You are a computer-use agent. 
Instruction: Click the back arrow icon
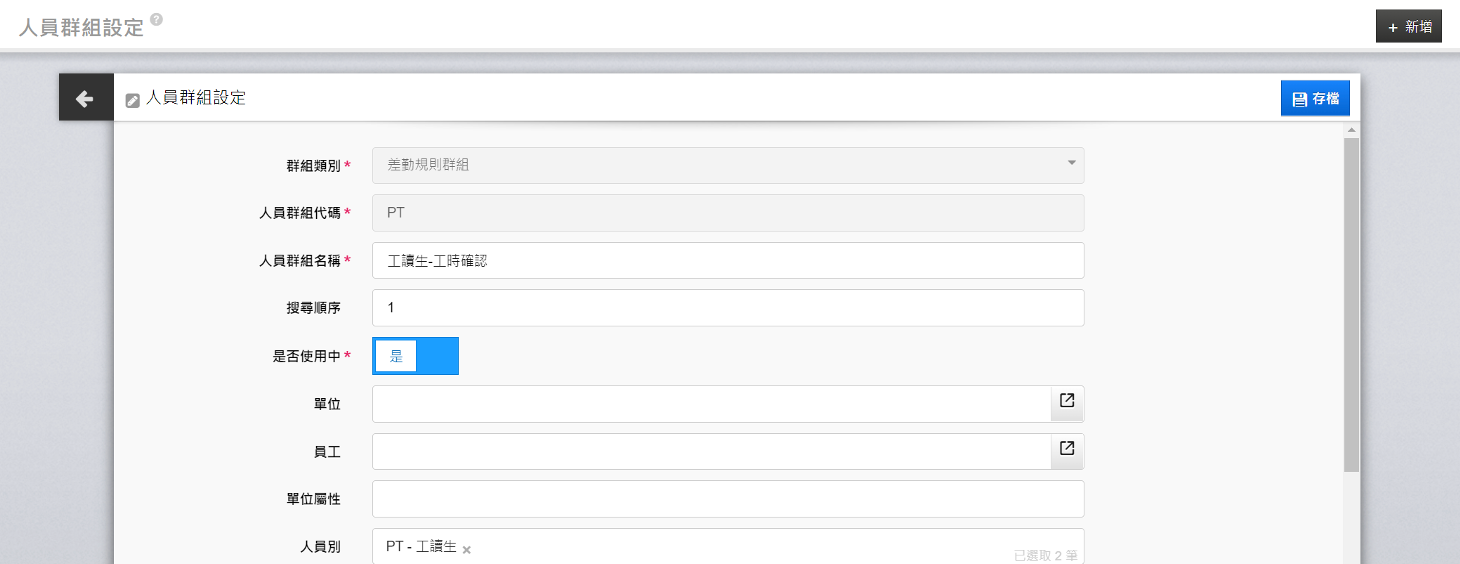coord(85,98)
